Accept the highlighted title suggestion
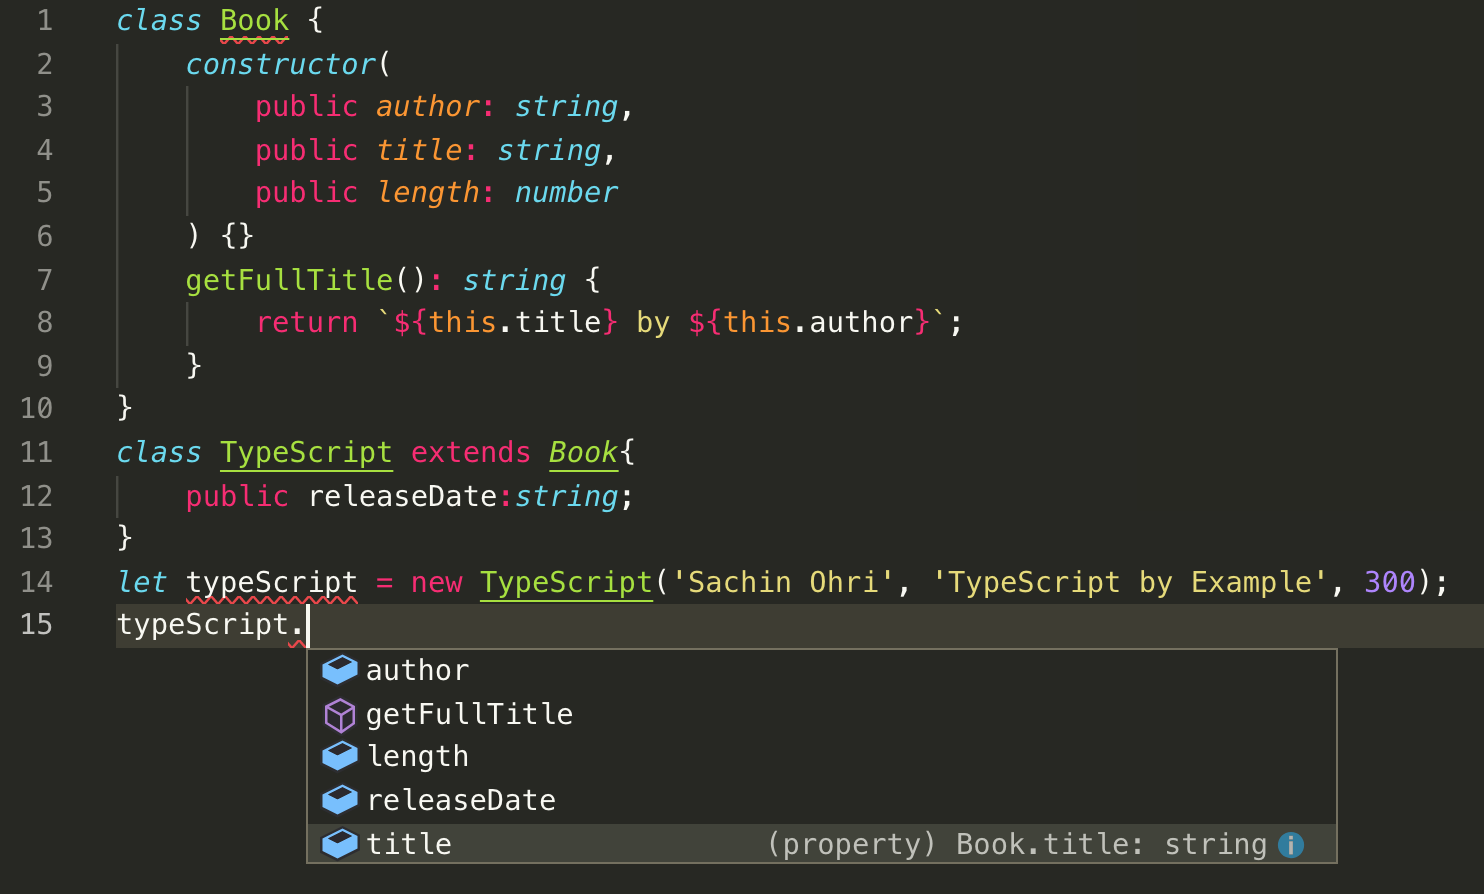The width and height of the screenshot is (1484, 894). (x=821, y=844)
